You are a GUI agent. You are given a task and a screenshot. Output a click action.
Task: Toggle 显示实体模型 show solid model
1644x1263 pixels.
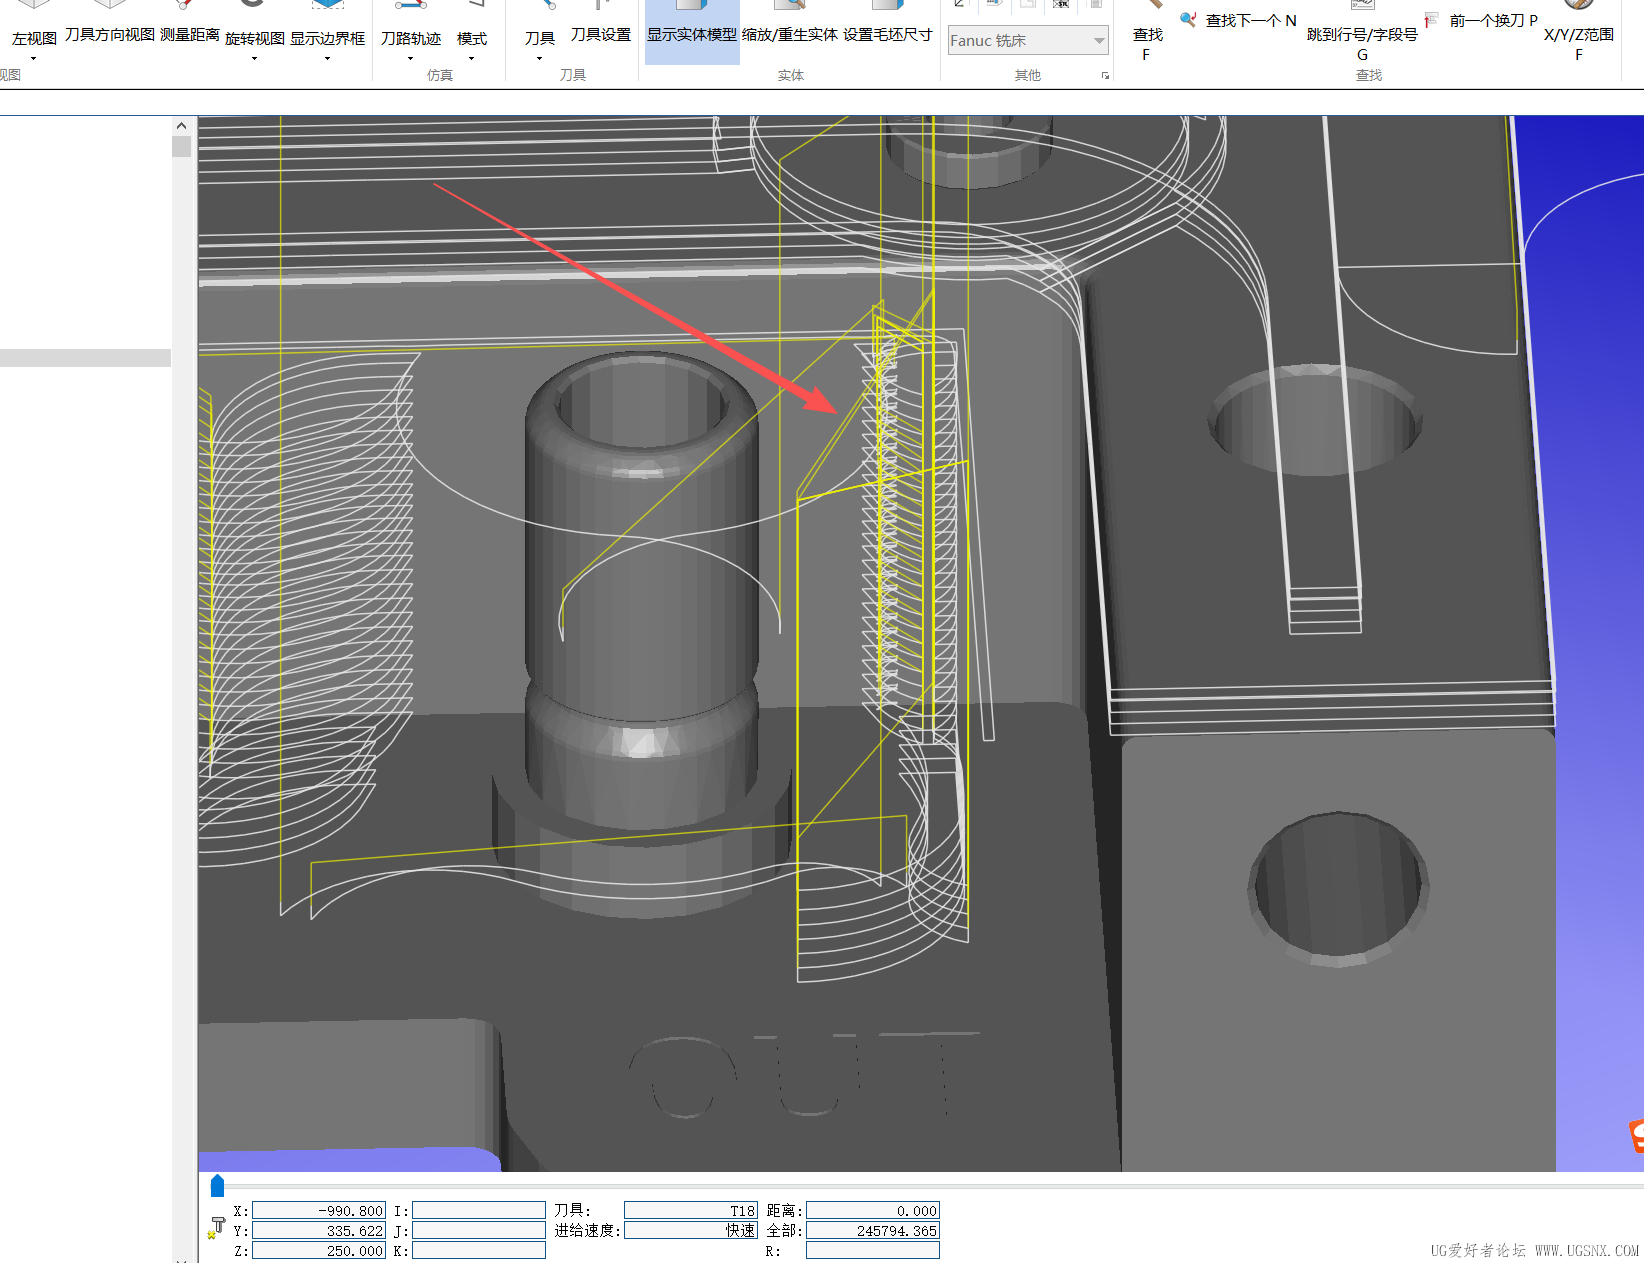point(691,34)
